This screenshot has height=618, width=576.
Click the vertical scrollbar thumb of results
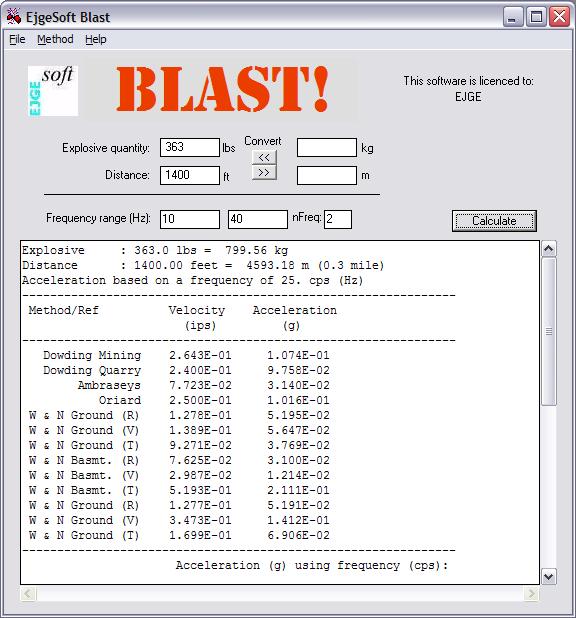549,331
